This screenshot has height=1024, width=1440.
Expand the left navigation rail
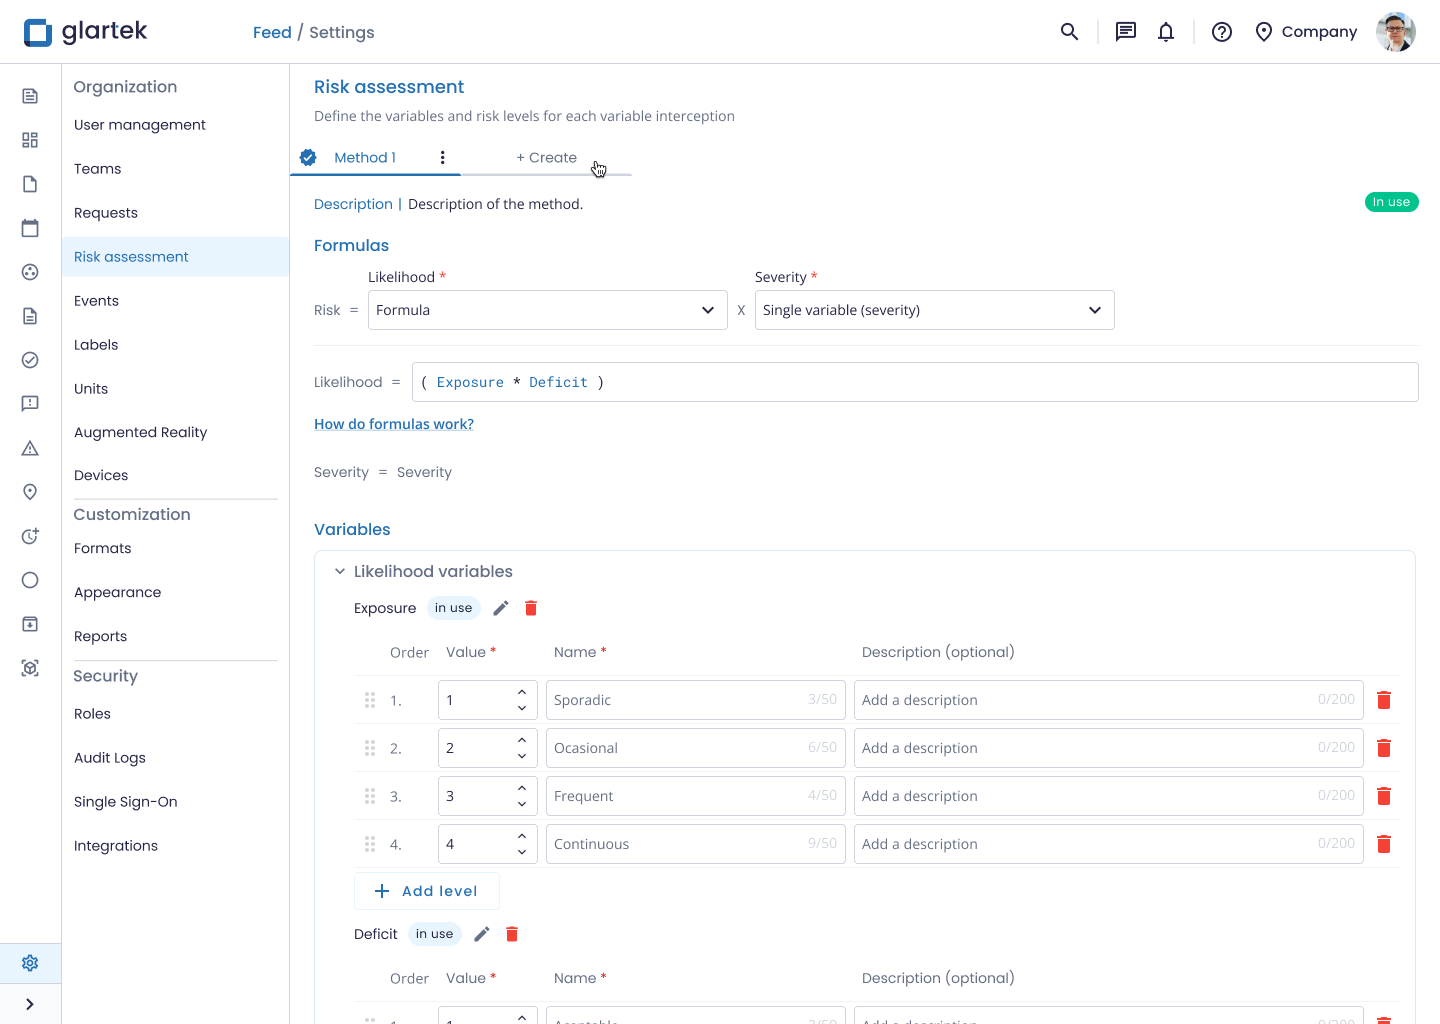coord(30,1004)
